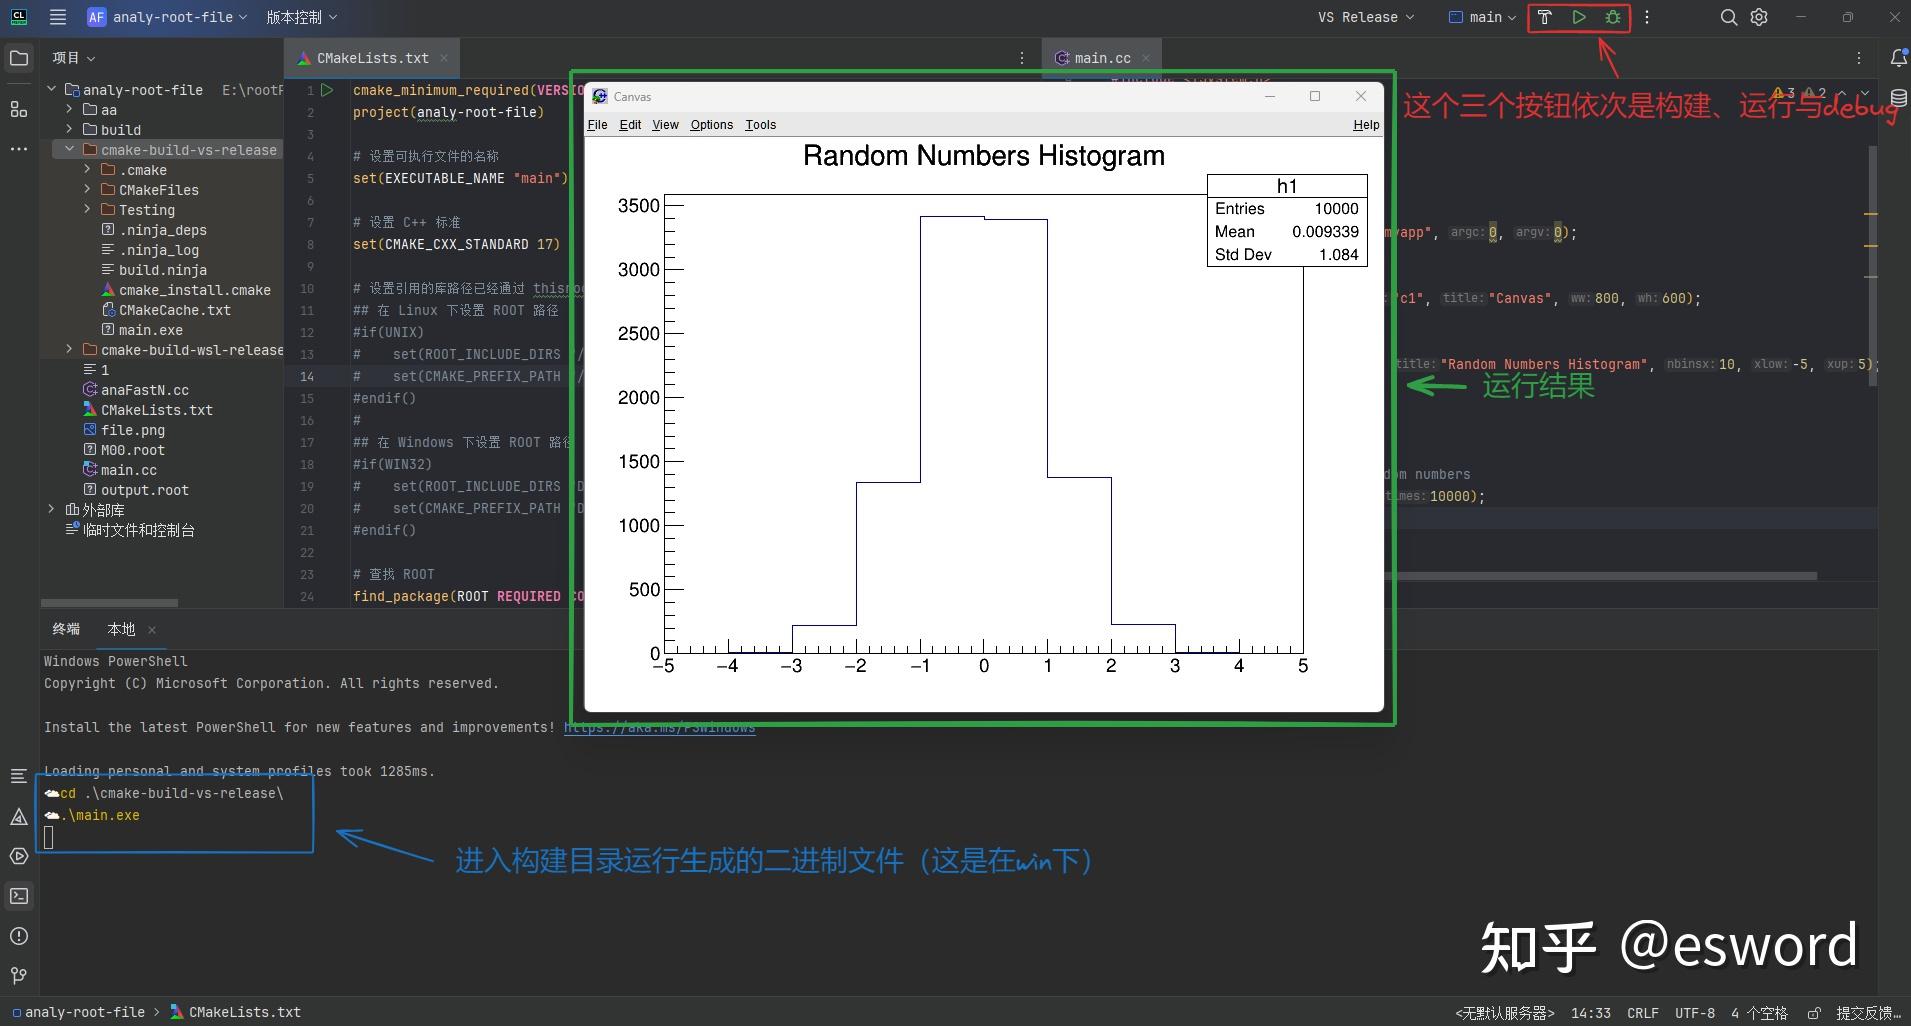Open the Project tool window folder icon
Screen dimensions: 1911x1026
(18, 57)
